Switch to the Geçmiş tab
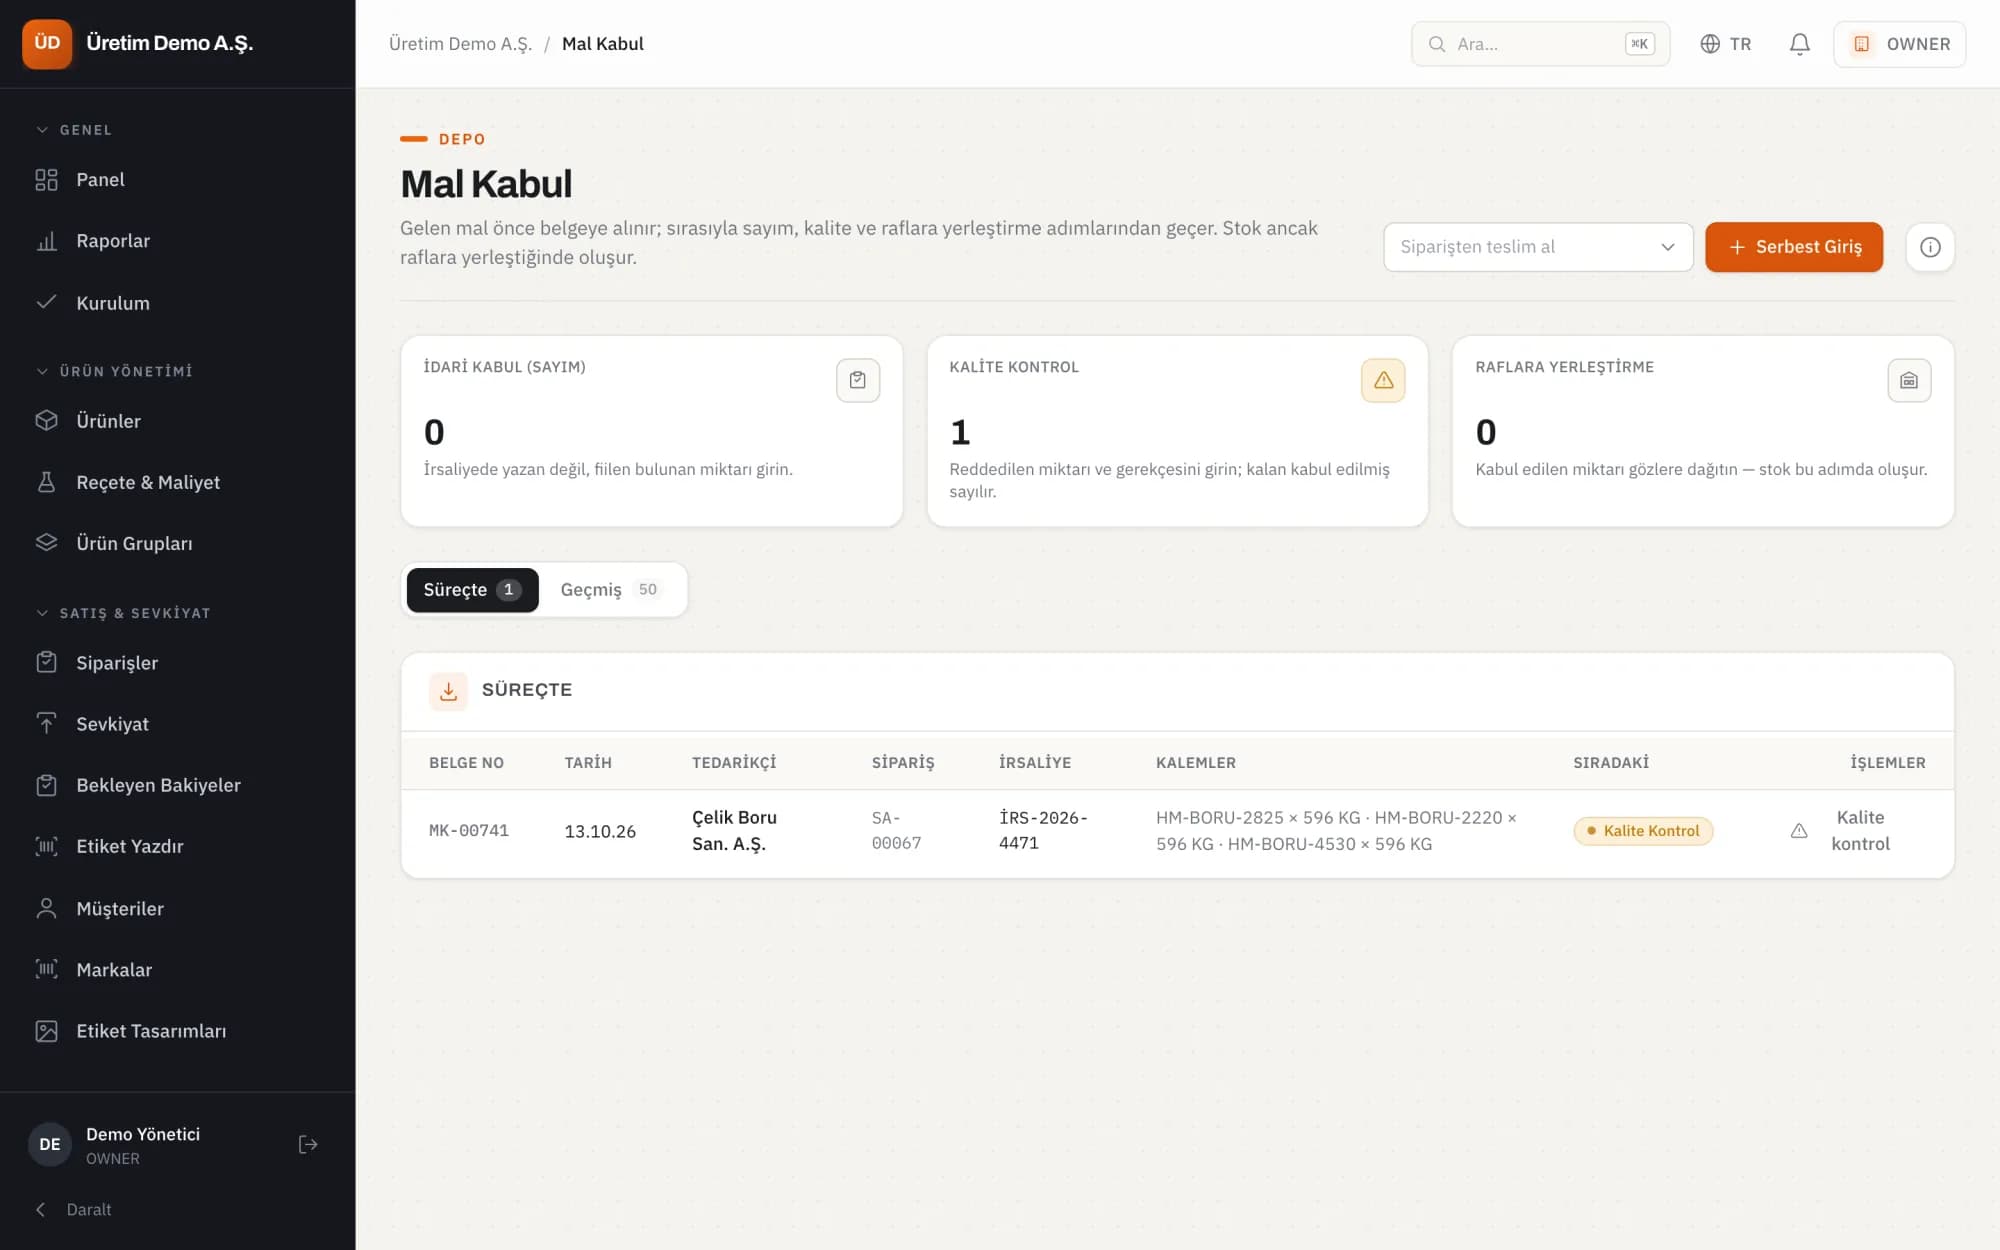This screenshot has height=1250, width=2000. pos(610,590)
